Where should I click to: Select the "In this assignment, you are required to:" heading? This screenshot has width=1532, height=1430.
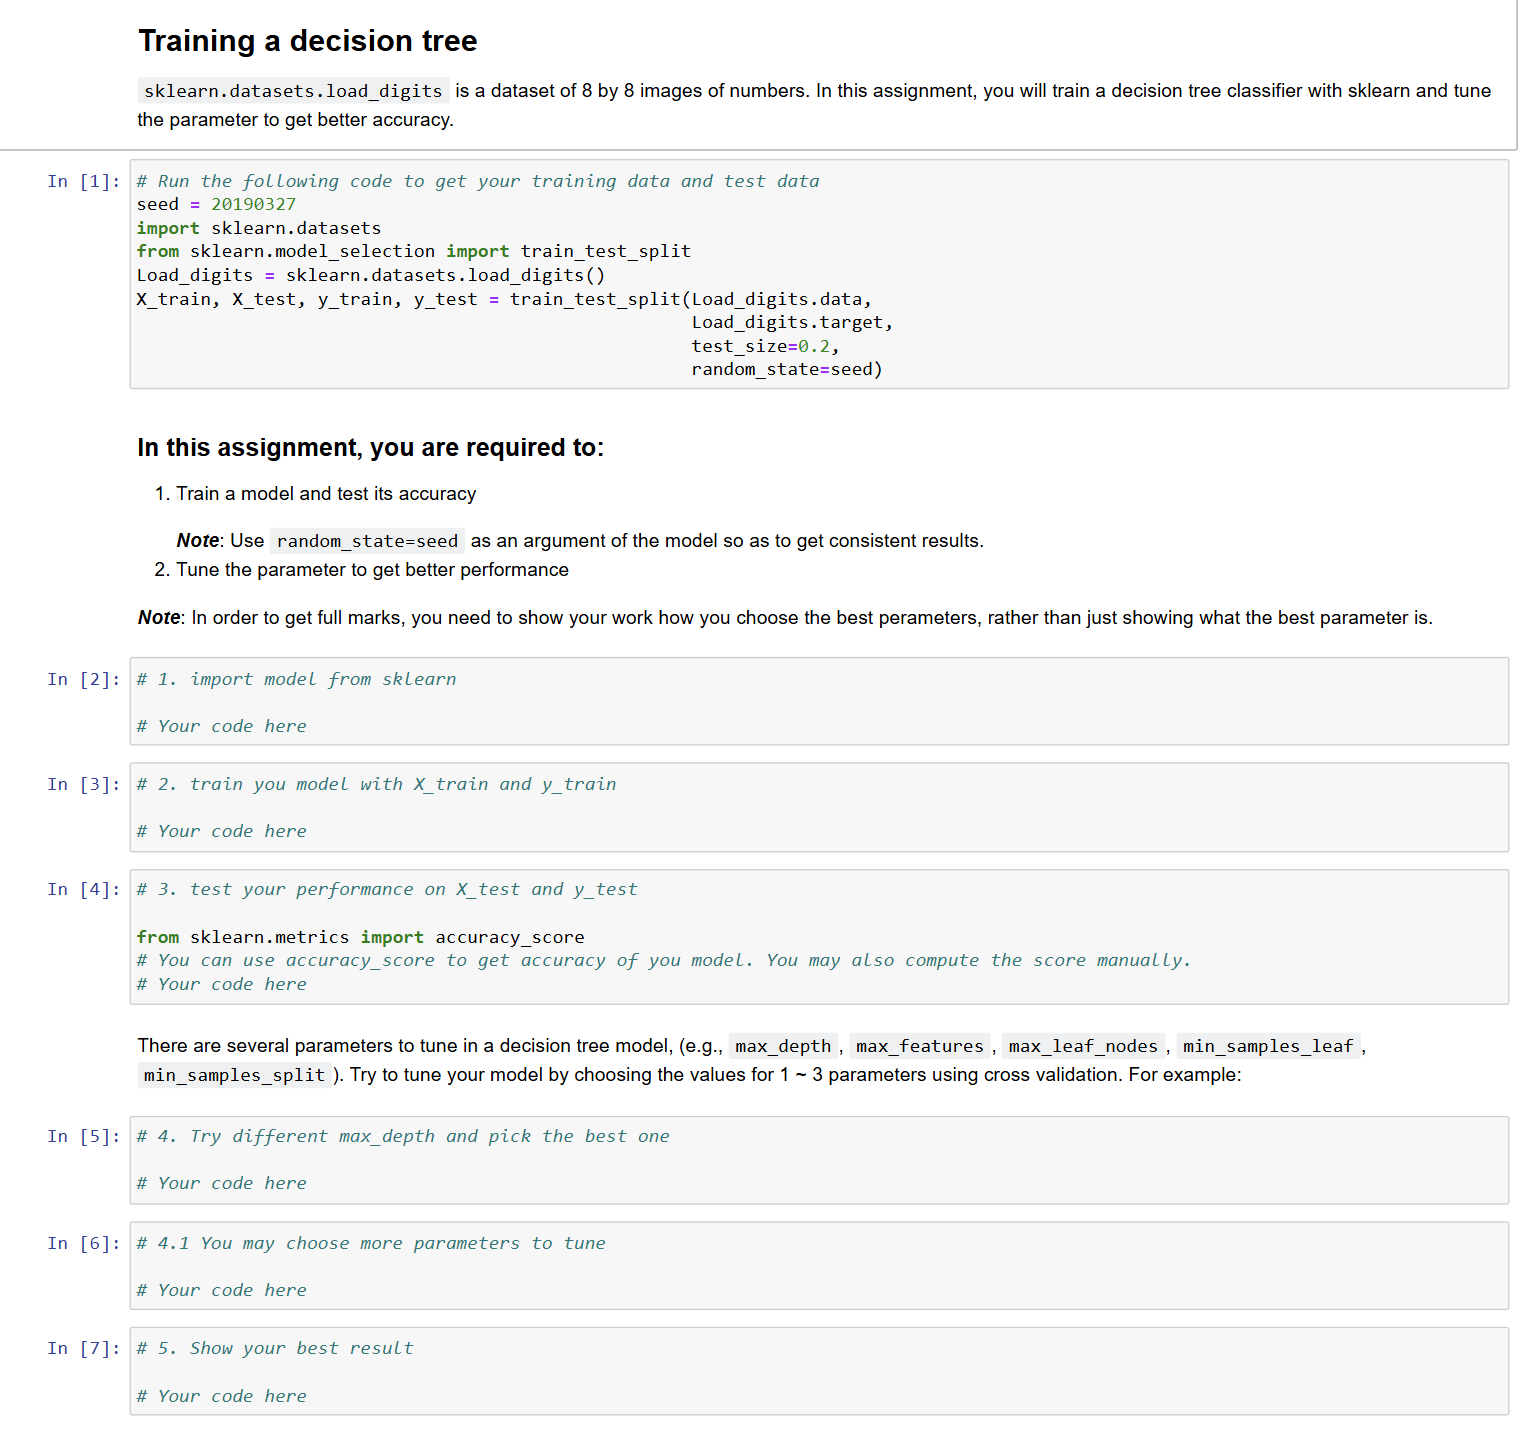click(x=370, y=448)
